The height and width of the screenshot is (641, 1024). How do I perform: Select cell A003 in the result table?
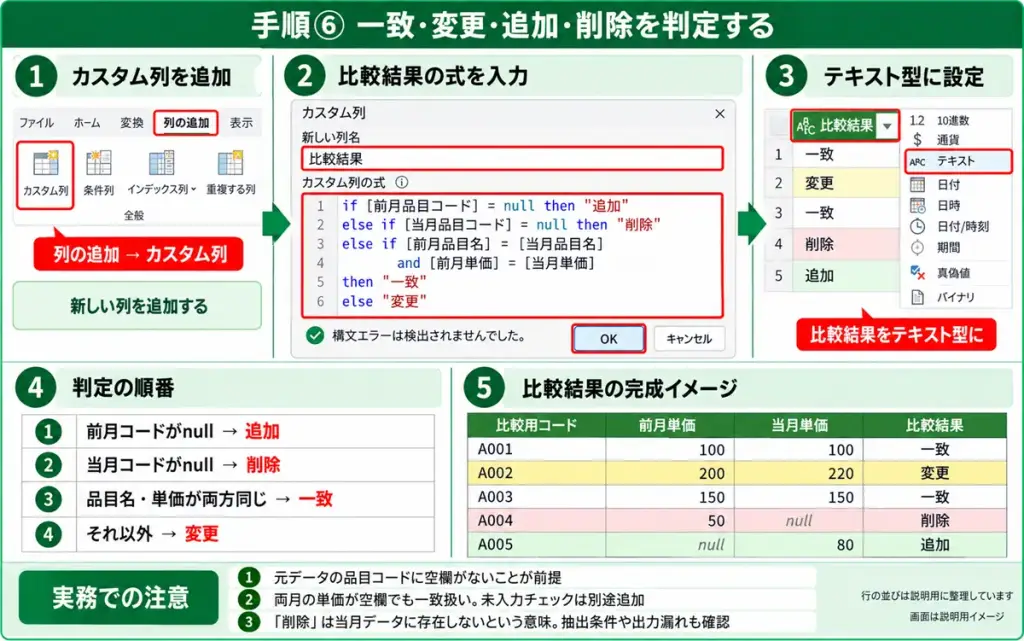coord(536,497)
